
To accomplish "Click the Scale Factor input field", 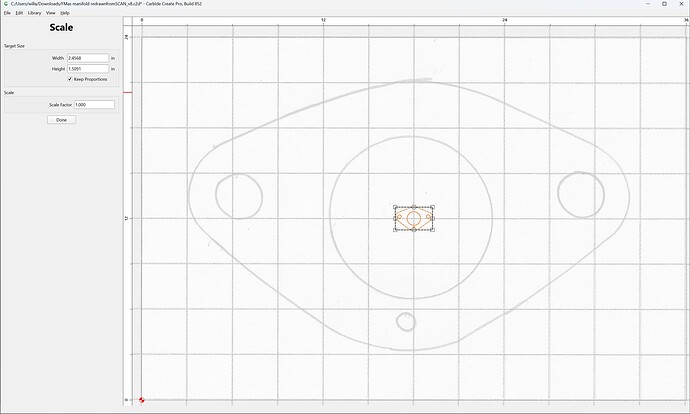I will pos(94,105).
